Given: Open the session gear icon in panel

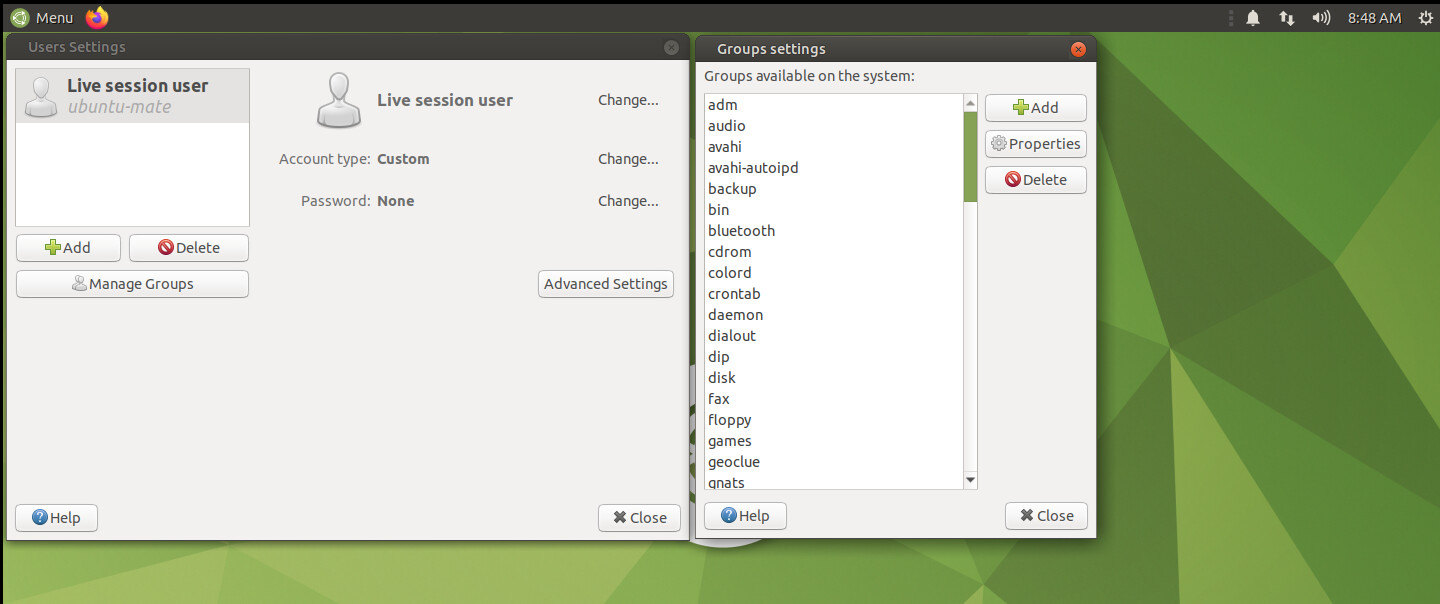Looking at the screenshot, I should coord(1425,18).
